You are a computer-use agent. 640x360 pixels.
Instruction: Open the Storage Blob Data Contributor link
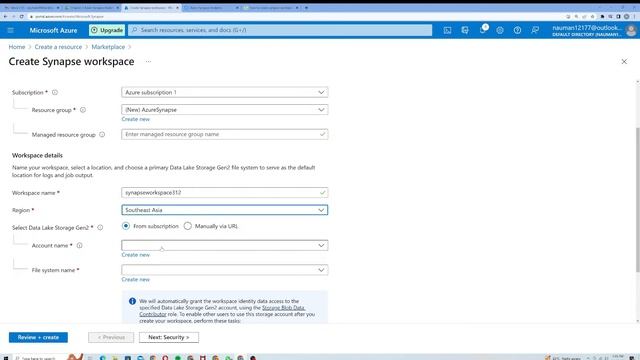(283, 308)
